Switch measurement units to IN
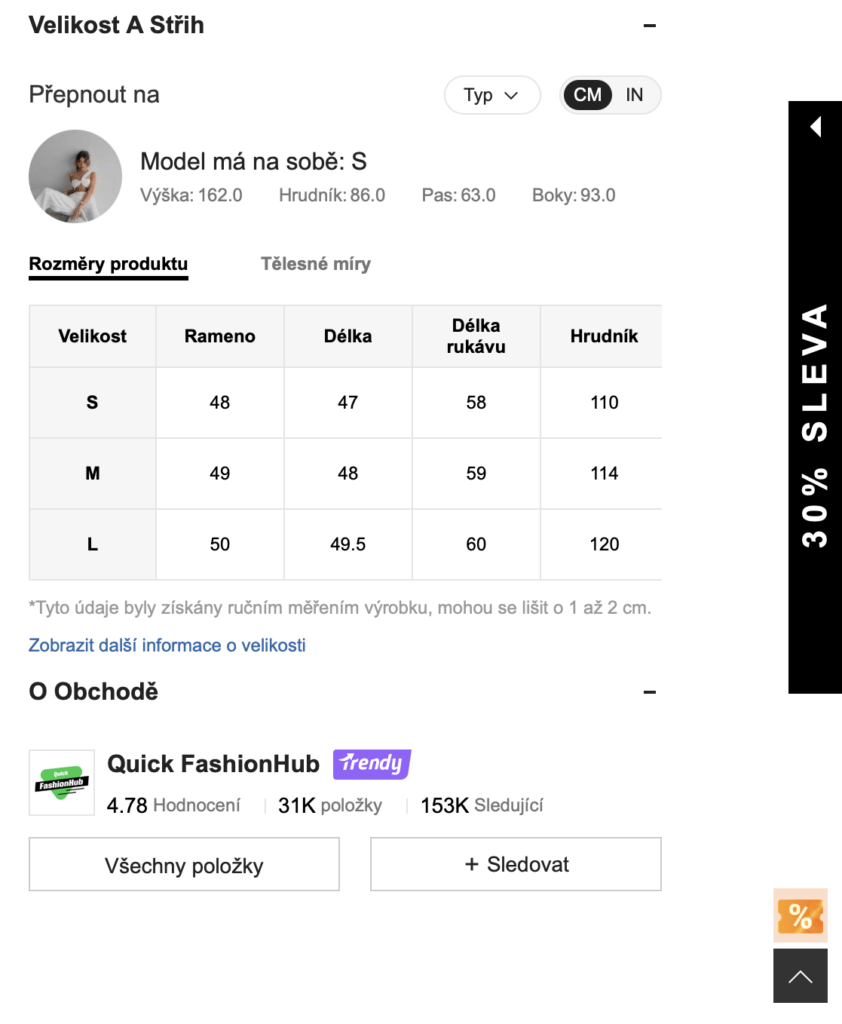This screenshot has width=842, height=1024. (x=634, y=95)
